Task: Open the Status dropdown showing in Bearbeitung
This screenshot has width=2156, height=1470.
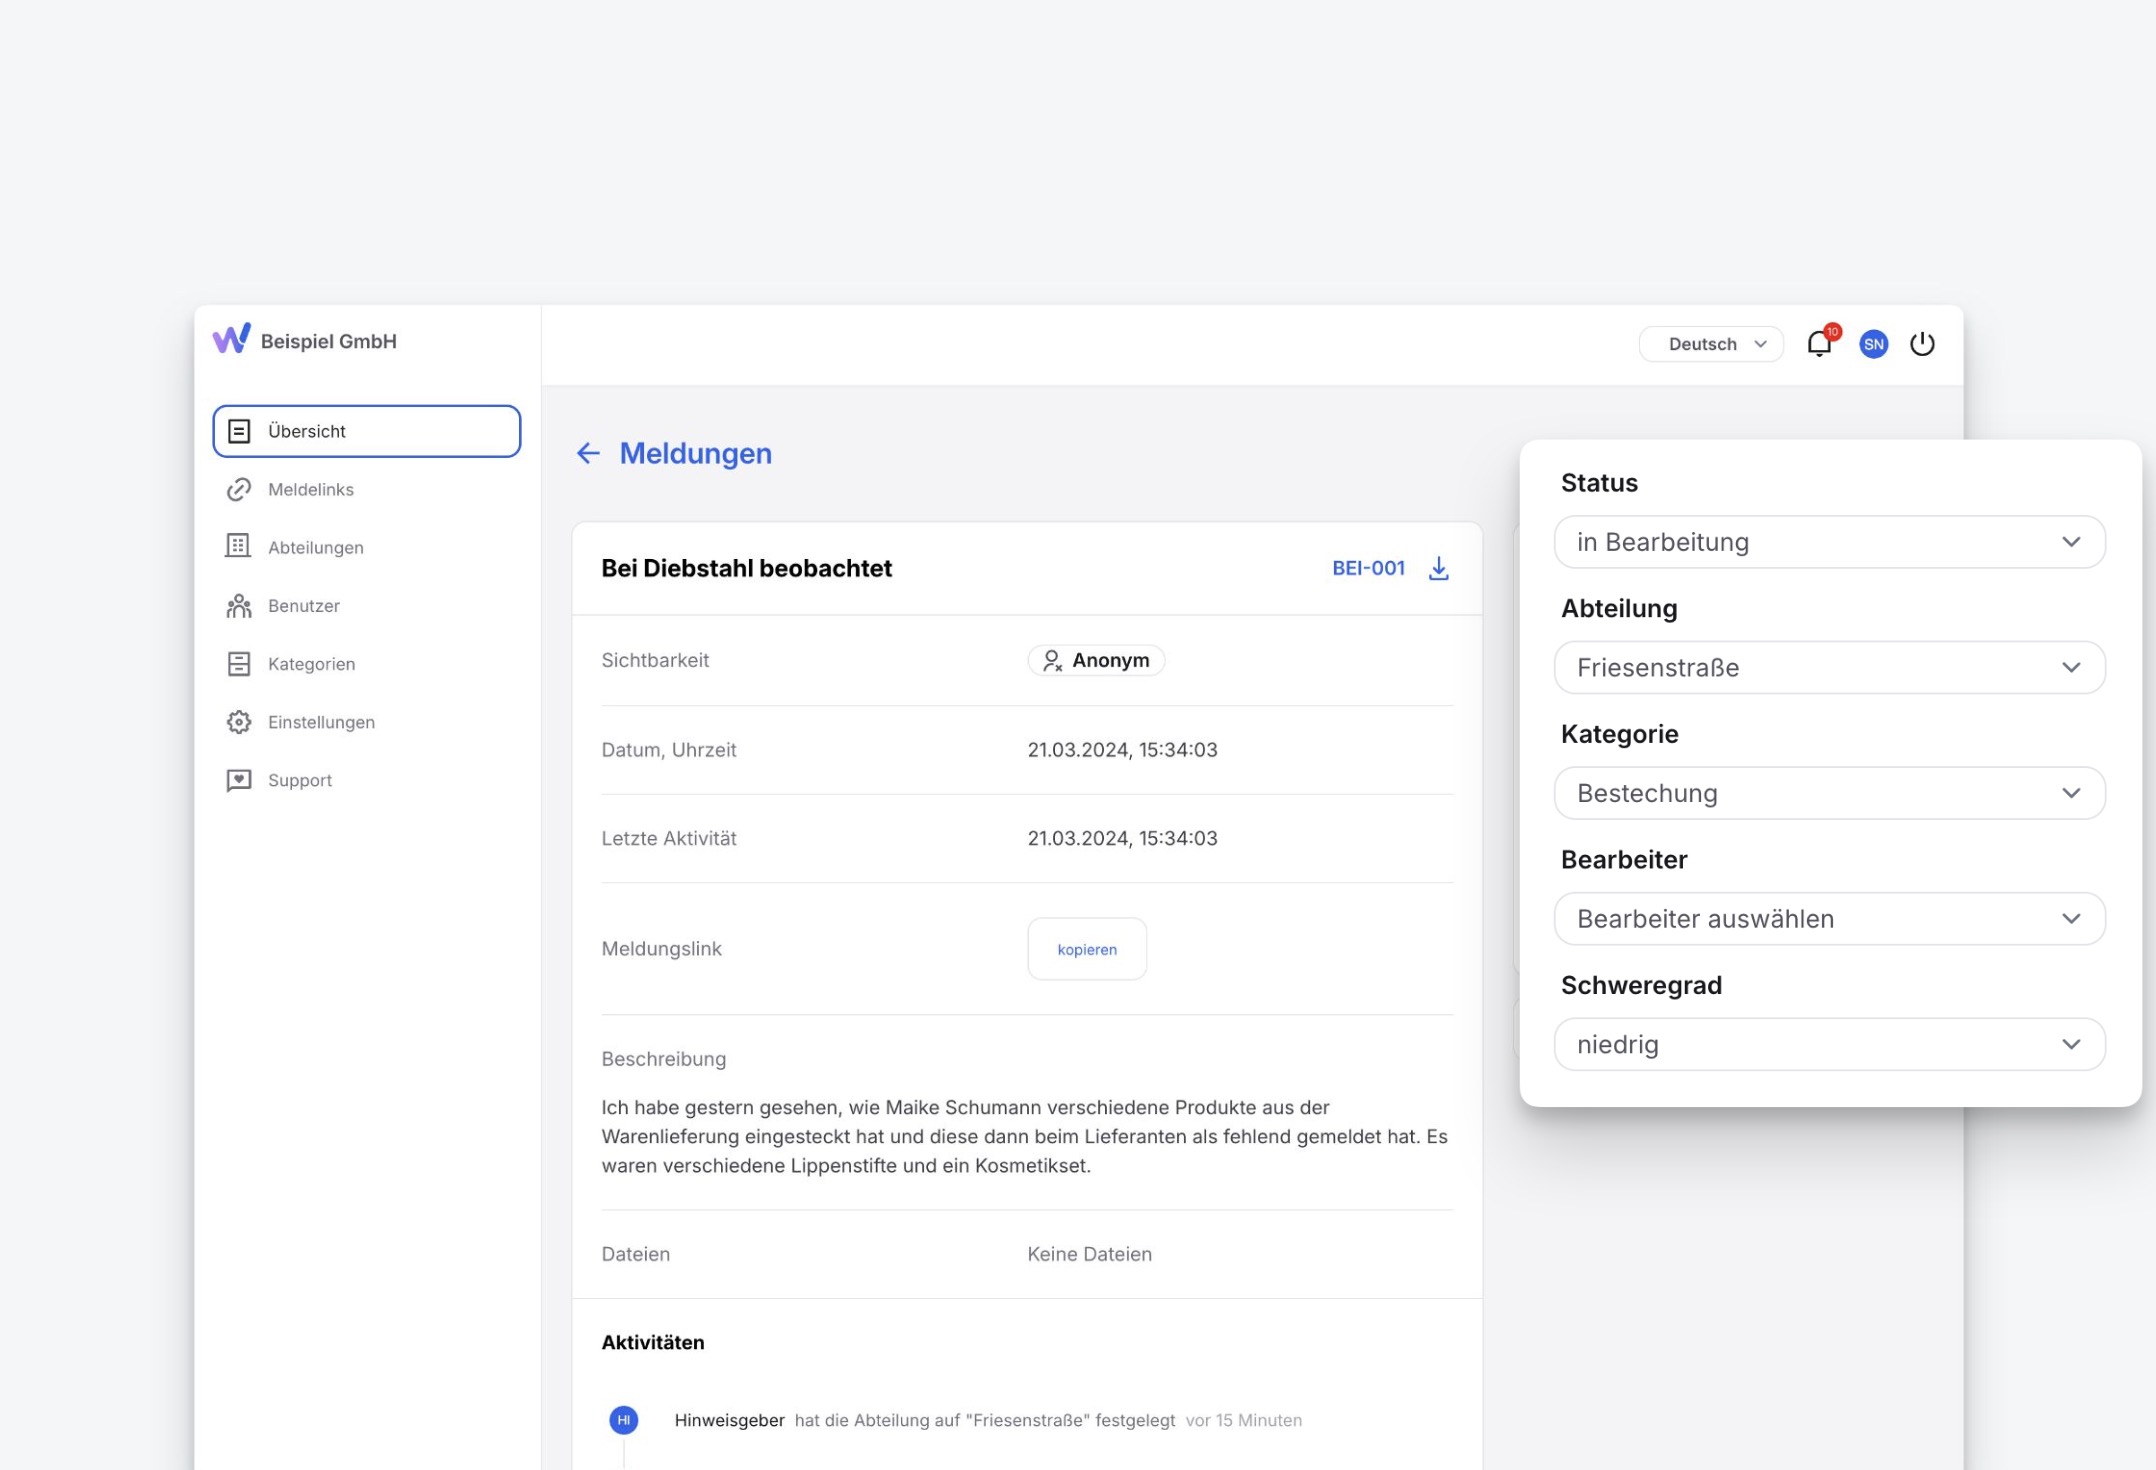Action: tap(1829, 542)
